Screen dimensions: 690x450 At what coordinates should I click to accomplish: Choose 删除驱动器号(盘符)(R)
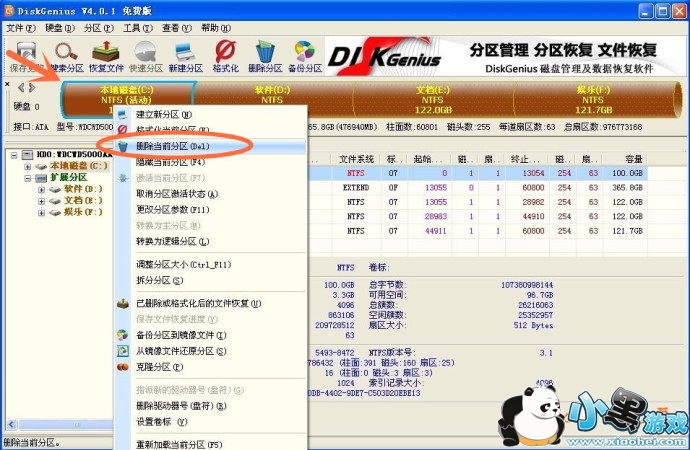[181, 406]
